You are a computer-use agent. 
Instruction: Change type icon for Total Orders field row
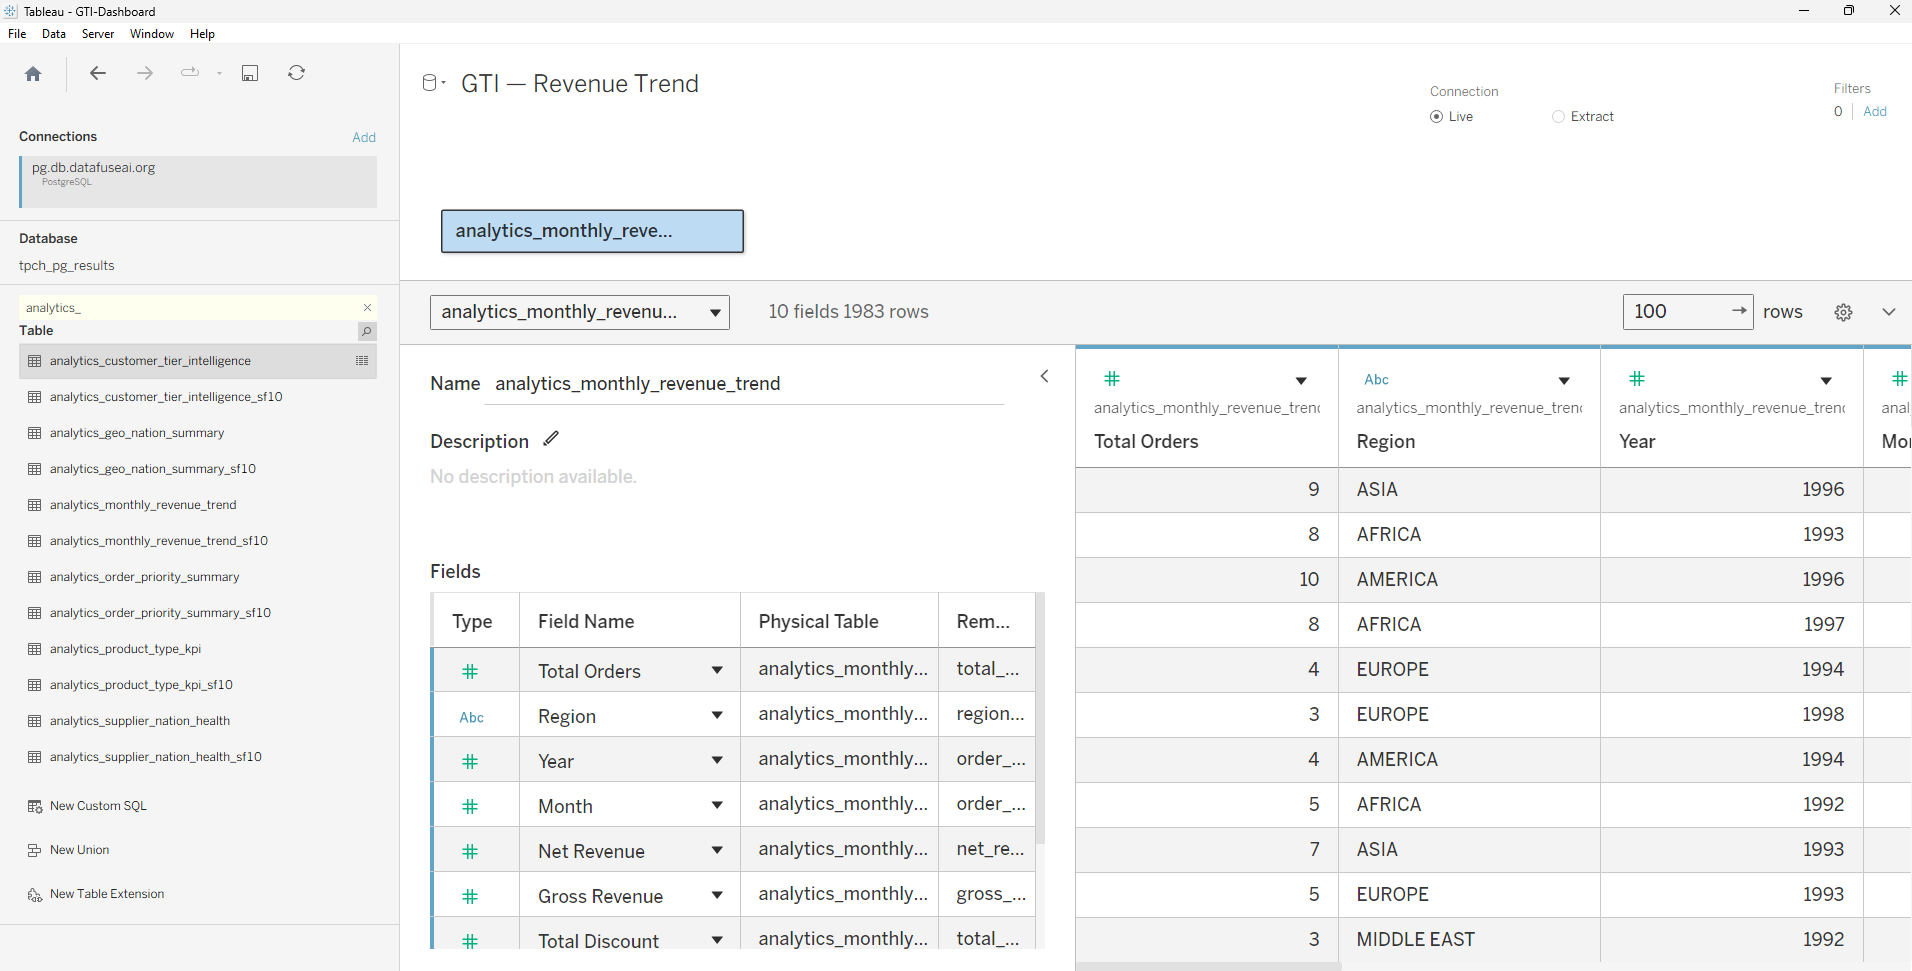tap(470, 672)
